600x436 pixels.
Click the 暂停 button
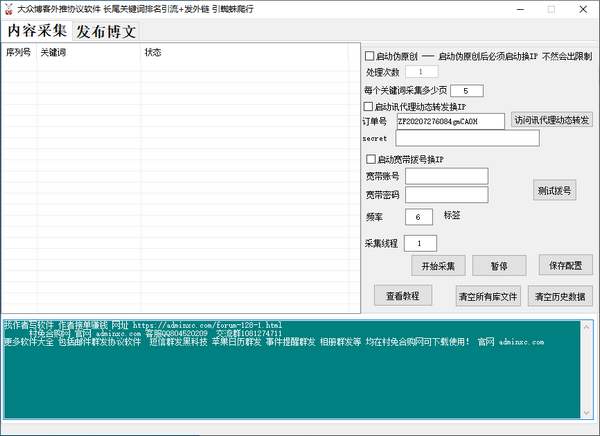[x=498, y=266]
